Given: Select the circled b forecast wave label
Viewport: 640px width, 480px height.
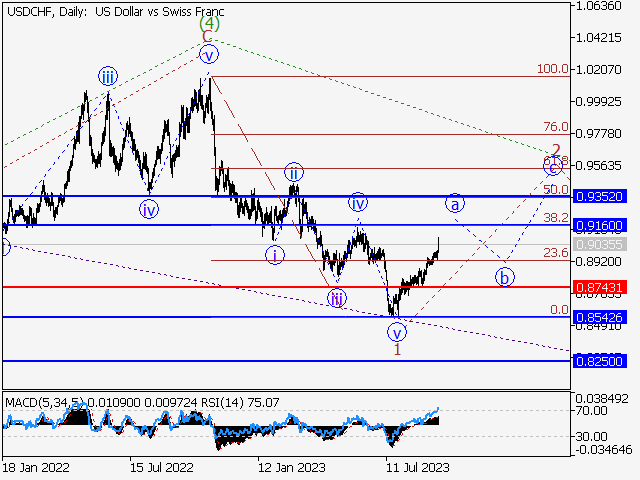Looking at the screenshot, I should pos(505,278).
